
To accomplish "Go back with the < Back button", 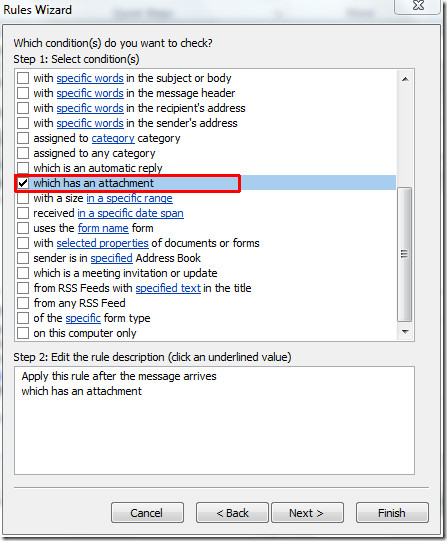I will click(232, 513).
